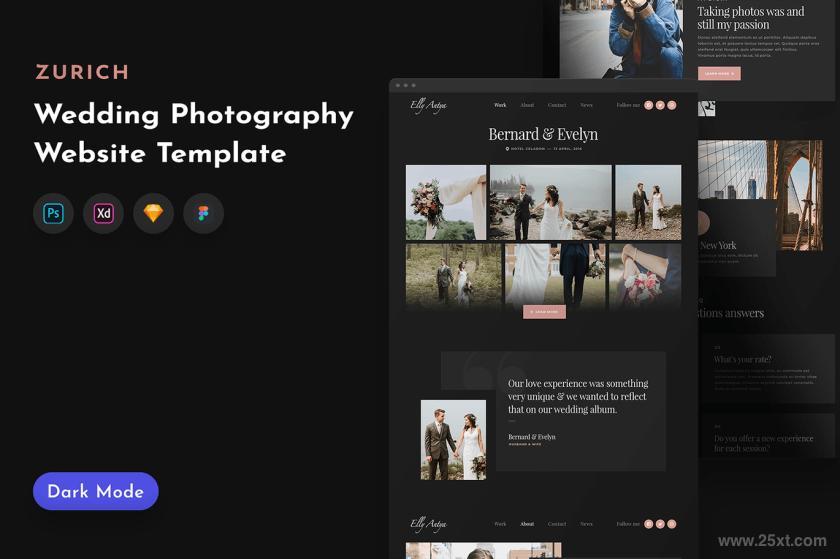Click the location pin icon under Bernard & Evelyn
The width and height of the screenshot is (840, 559).
pos(507,148)
